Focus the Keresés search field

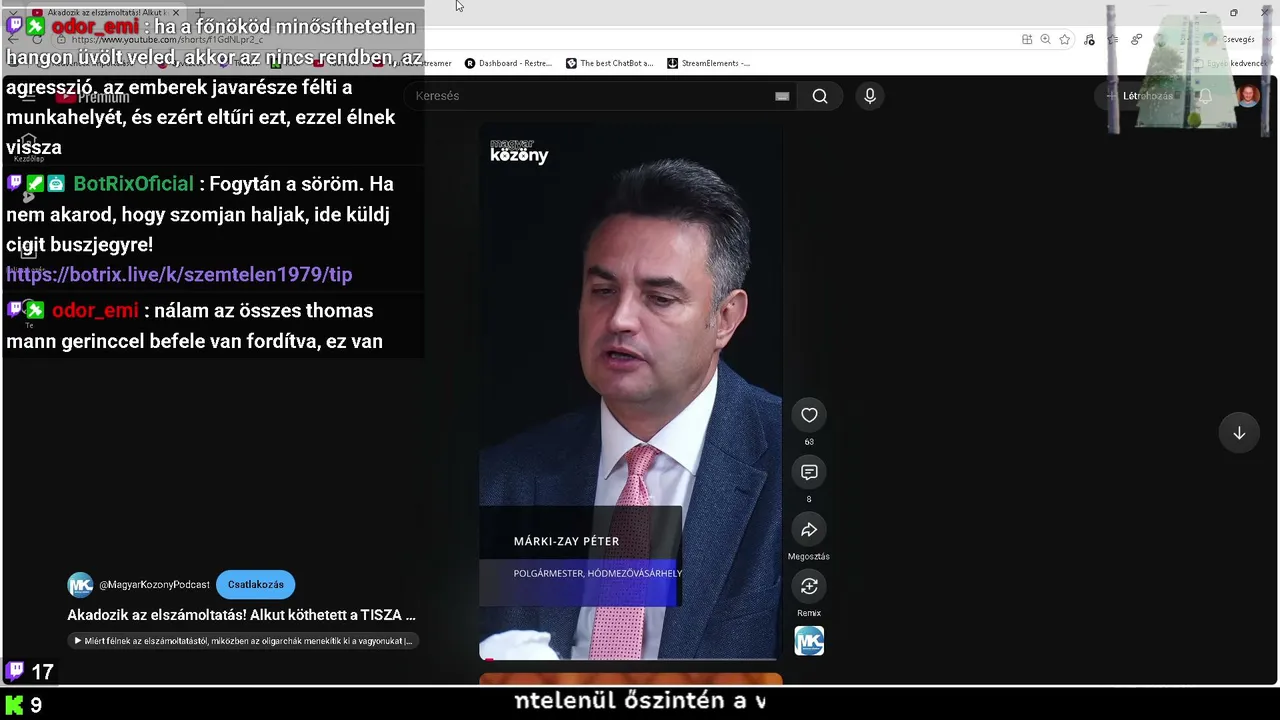[x=600, y=96]
